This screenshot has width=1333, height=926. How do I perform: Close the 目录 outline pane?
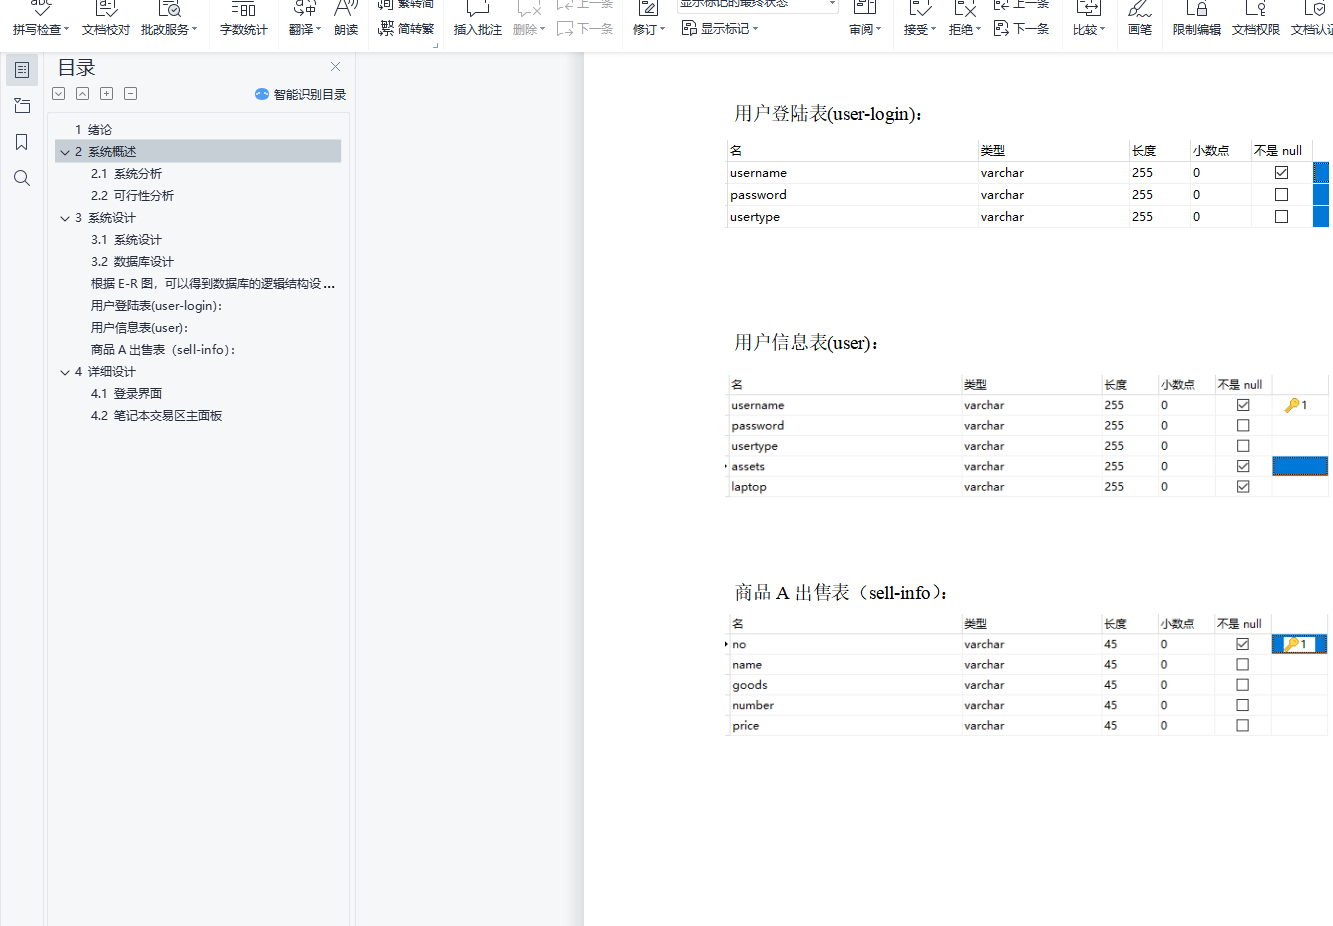[335, 67]
